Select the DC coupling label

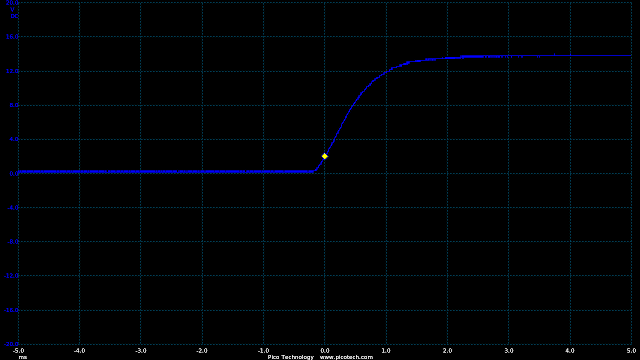(x=14, y=16)
